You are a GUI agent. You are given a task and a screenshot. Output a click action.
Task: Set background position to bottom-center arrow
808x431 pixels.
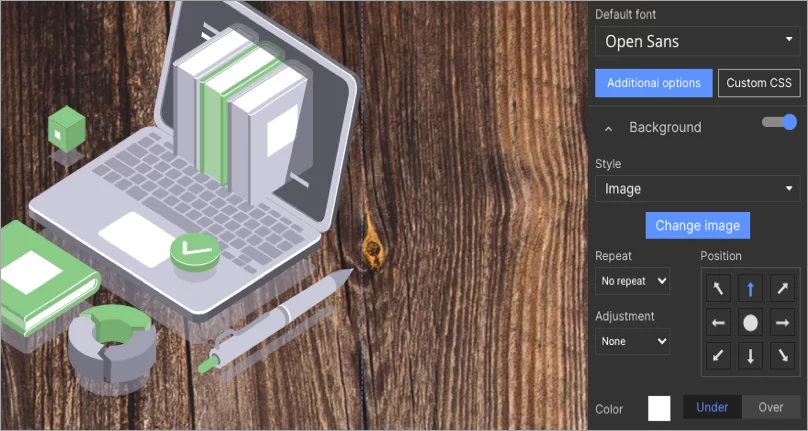coord(751,355)
